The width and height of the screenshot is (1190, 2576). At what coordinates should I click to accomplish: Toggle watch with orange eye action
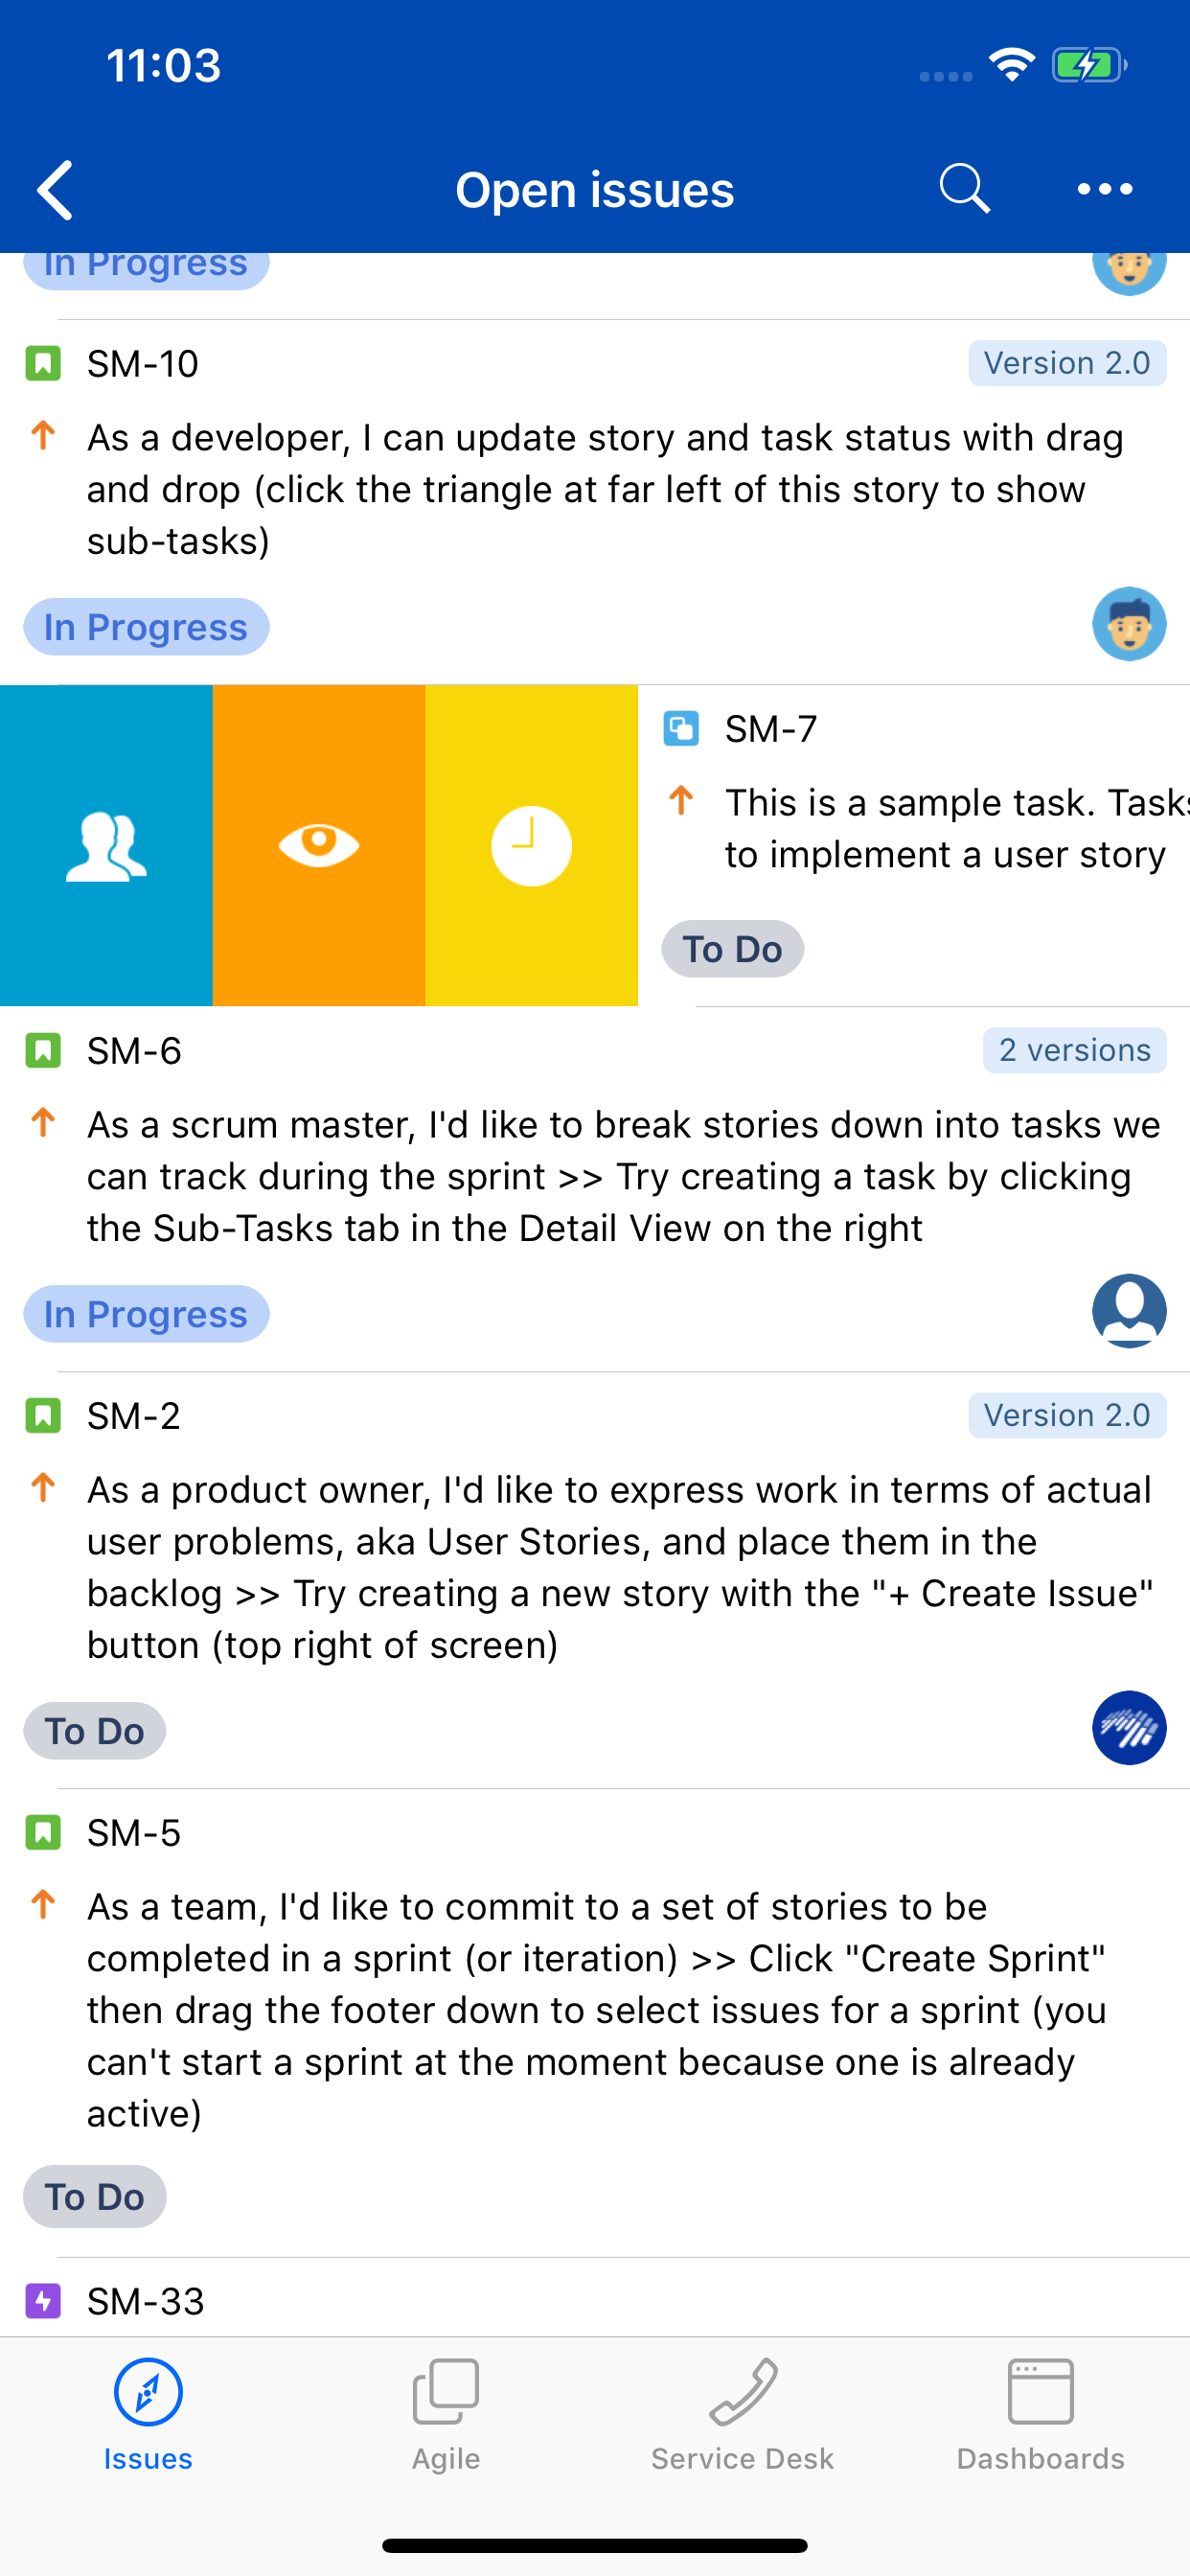point(319,845)
